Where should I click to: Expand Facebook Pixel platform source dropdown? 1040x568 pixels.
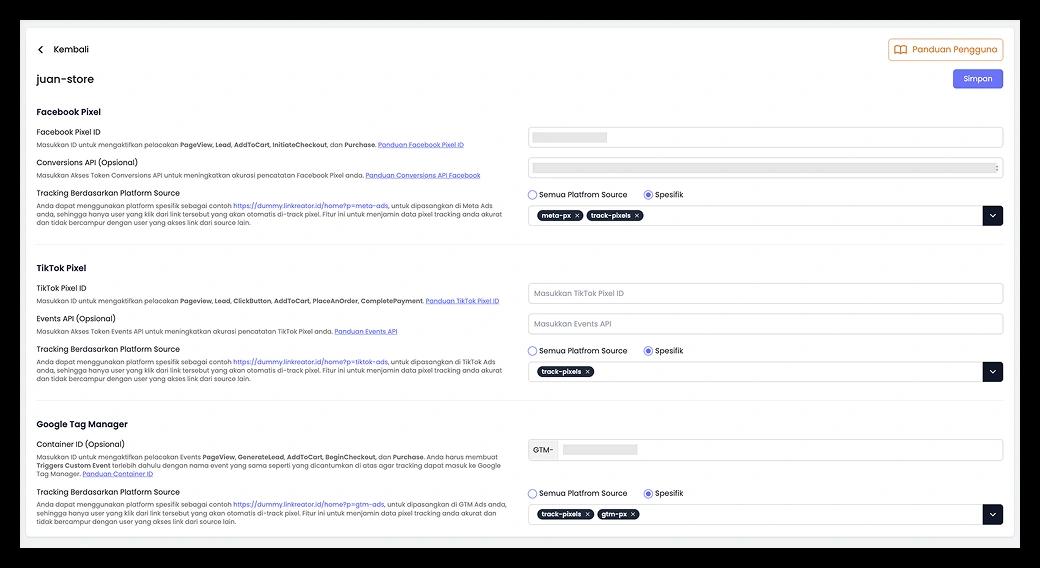[x=992, y=216]
